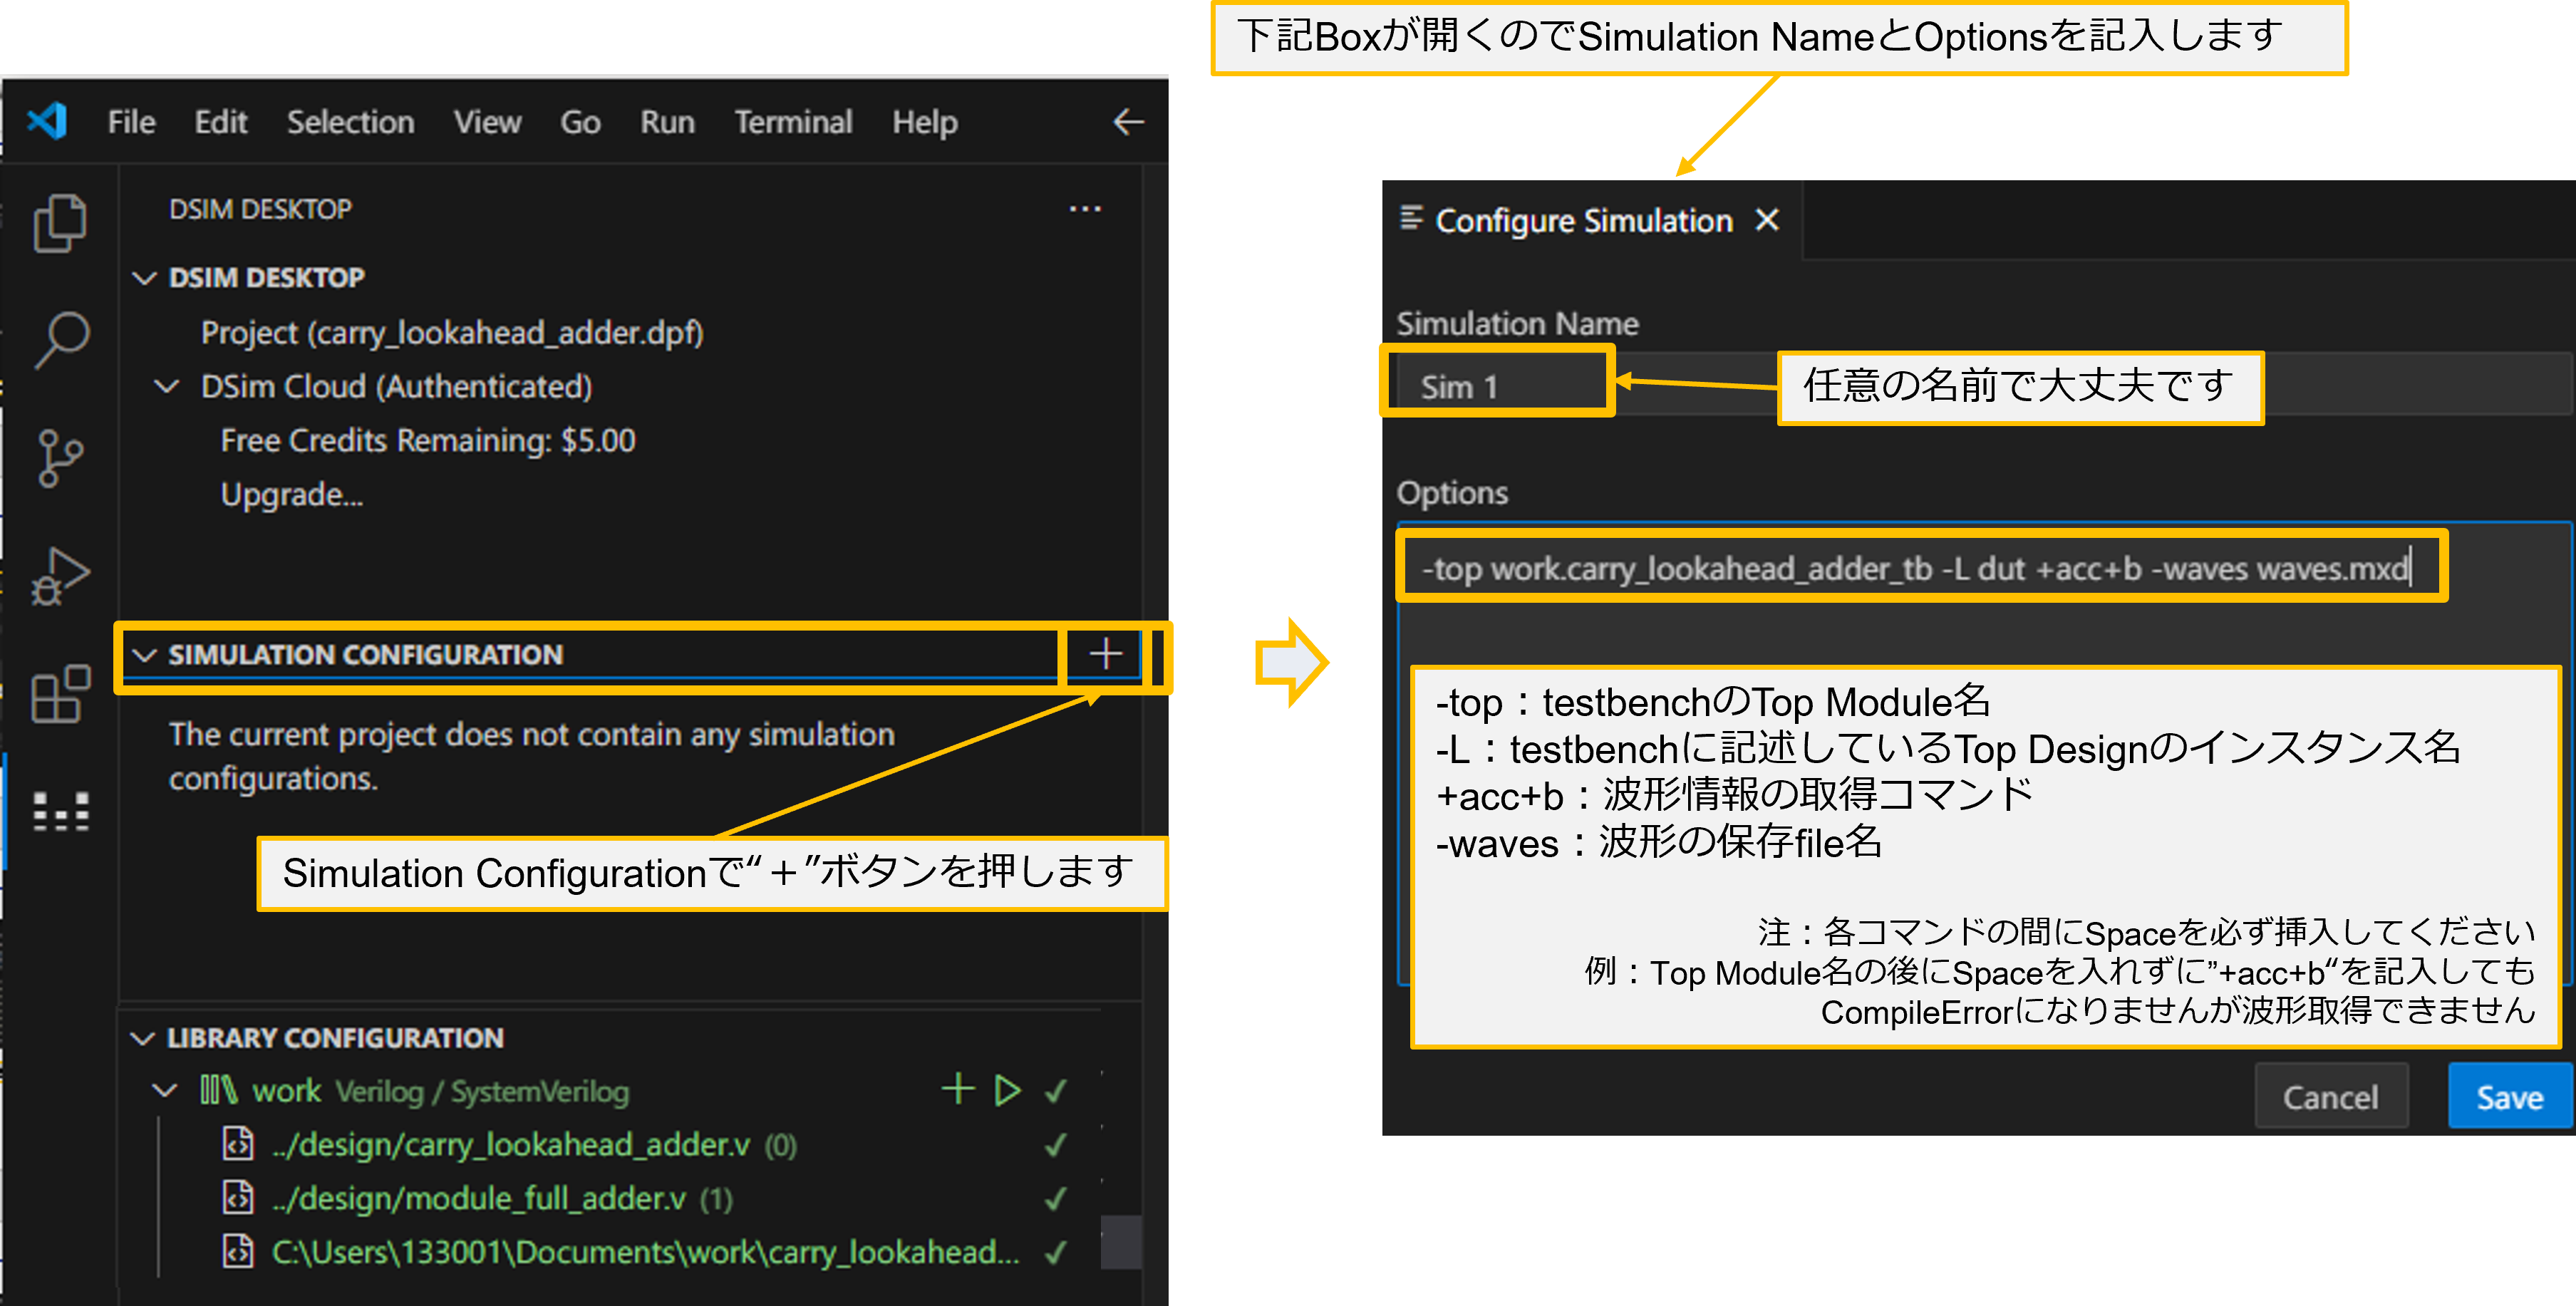
Task: Open the Run and Debug view
Action: coord(60,576)
